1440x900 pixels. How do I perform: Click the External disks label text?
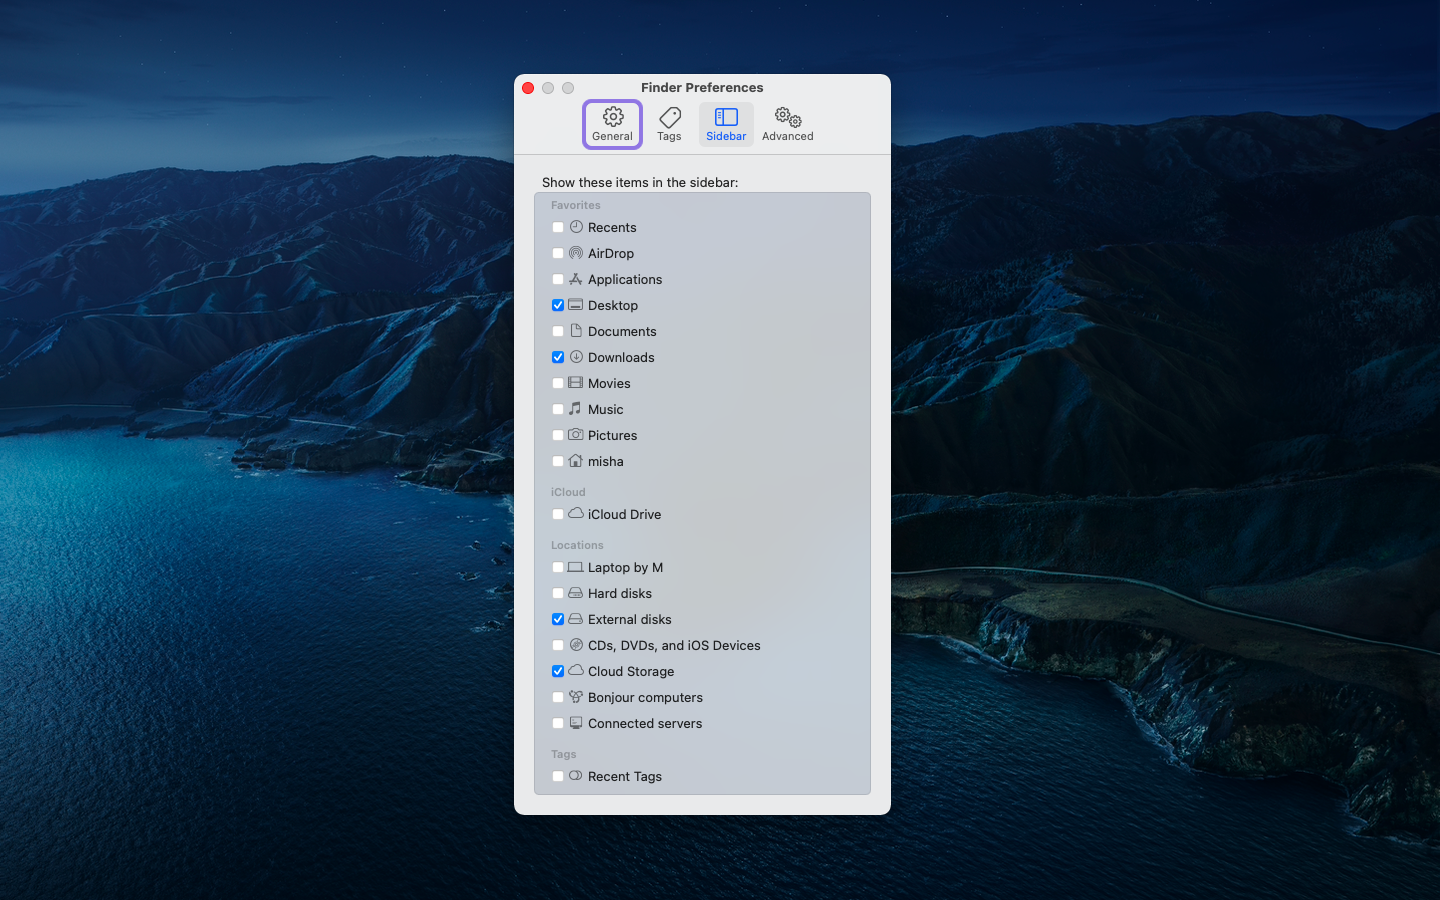pos(630,620)
